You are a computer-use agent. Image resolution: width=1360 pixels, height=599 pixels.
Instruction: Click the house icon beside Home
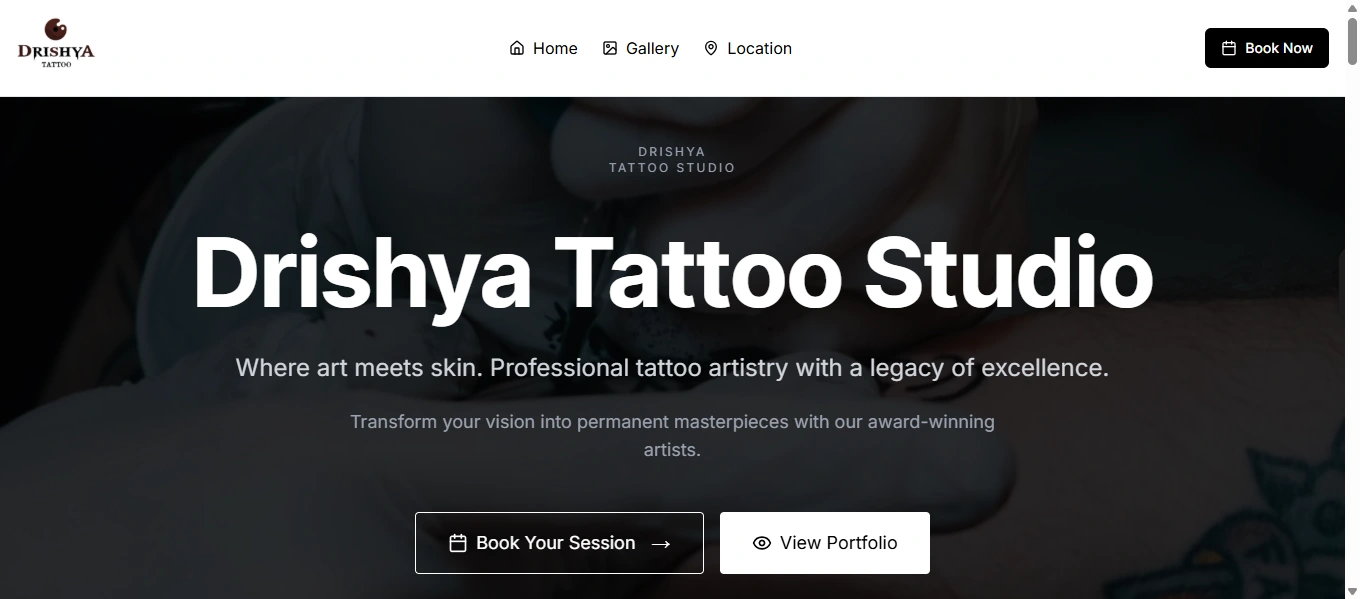coord(517,48)
